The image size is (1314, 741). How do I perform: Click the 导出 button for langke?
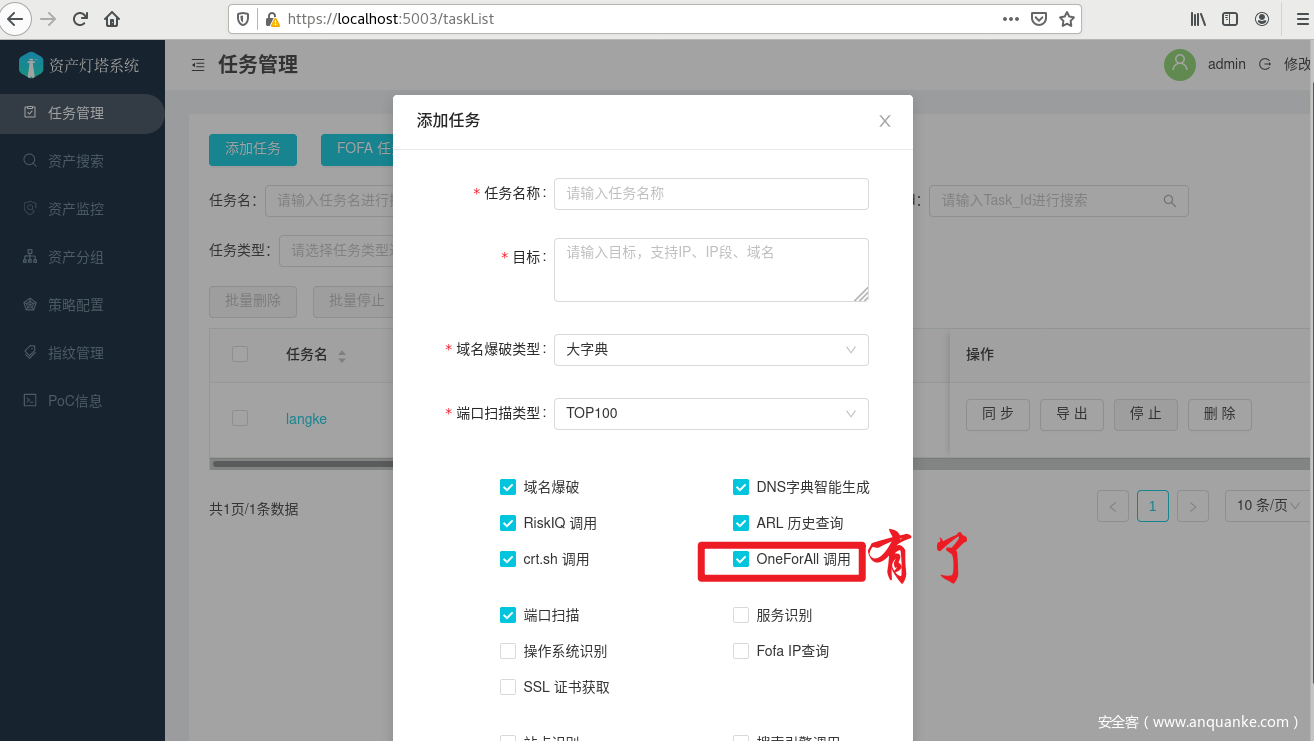click(x=1071, y=414)
